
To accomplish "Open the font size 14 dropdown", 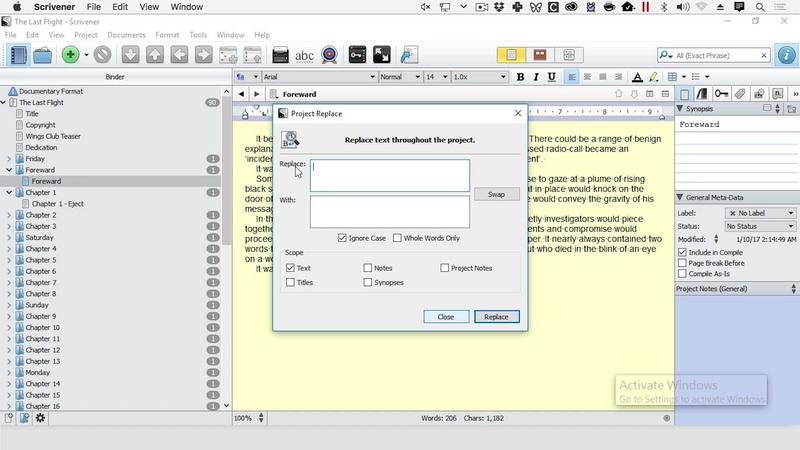I will pyautogui.click(x=436, y=77).
